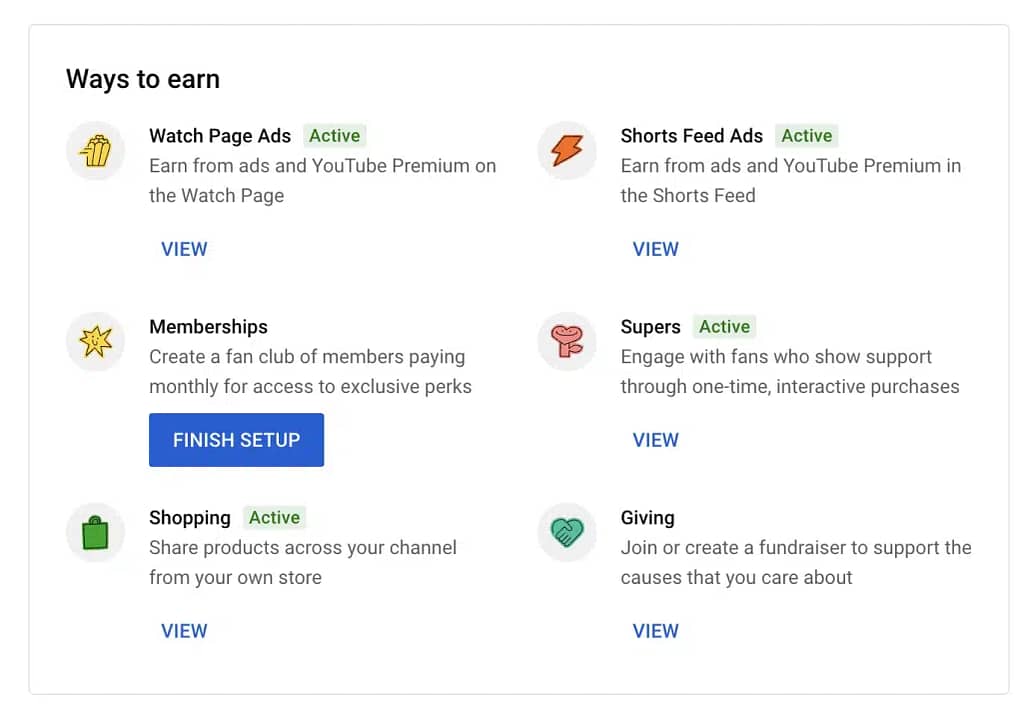The height and width of the screenshot is (707, 1024).
Task: View the Giving fundraiser options
Action: point(656,631)
